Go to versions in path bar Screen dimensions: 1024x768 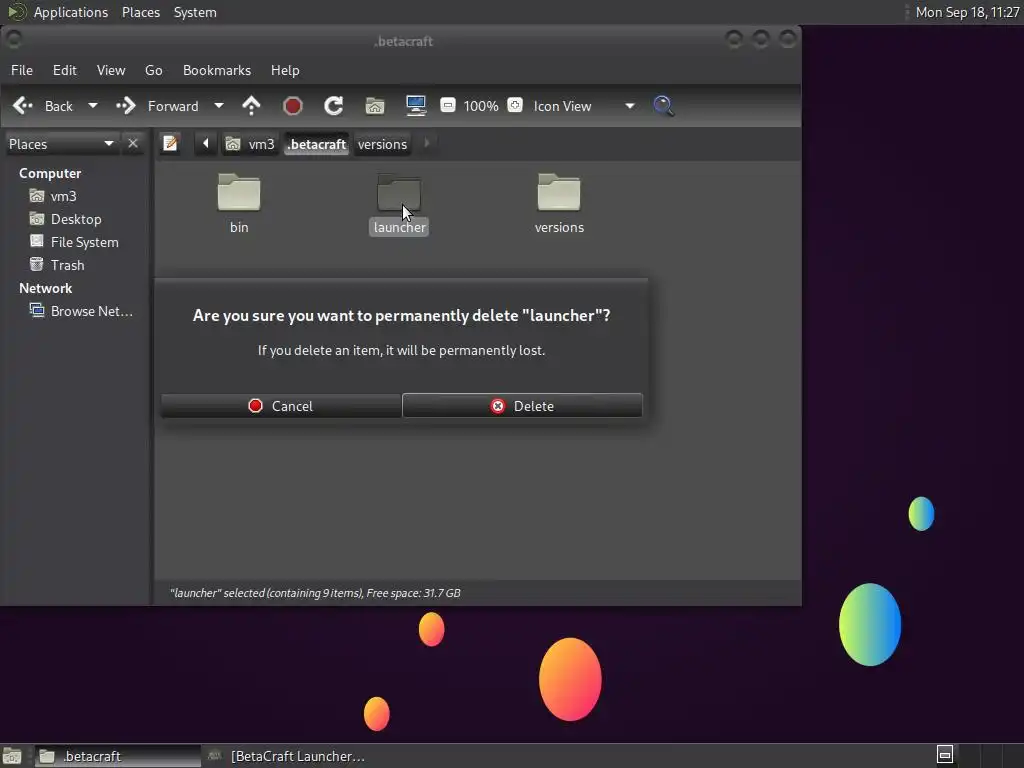point(383,144)
